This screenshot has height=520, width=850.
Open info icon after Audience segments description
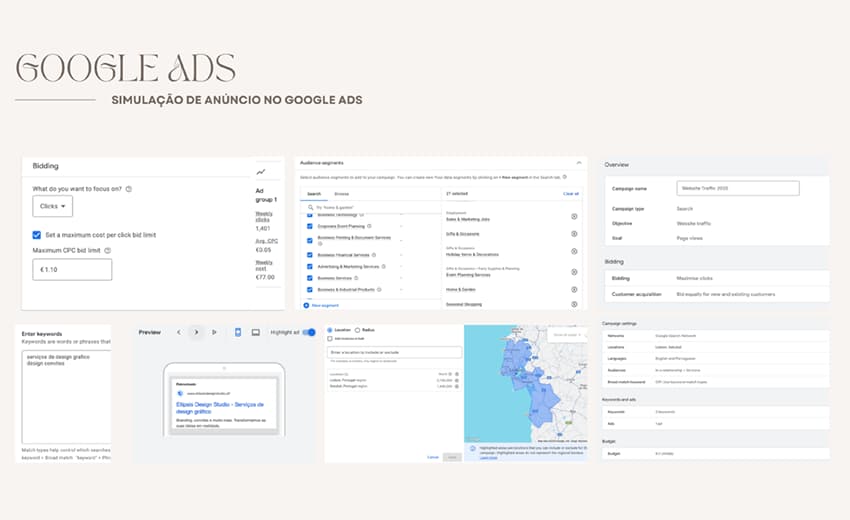(x=565, y=177)
